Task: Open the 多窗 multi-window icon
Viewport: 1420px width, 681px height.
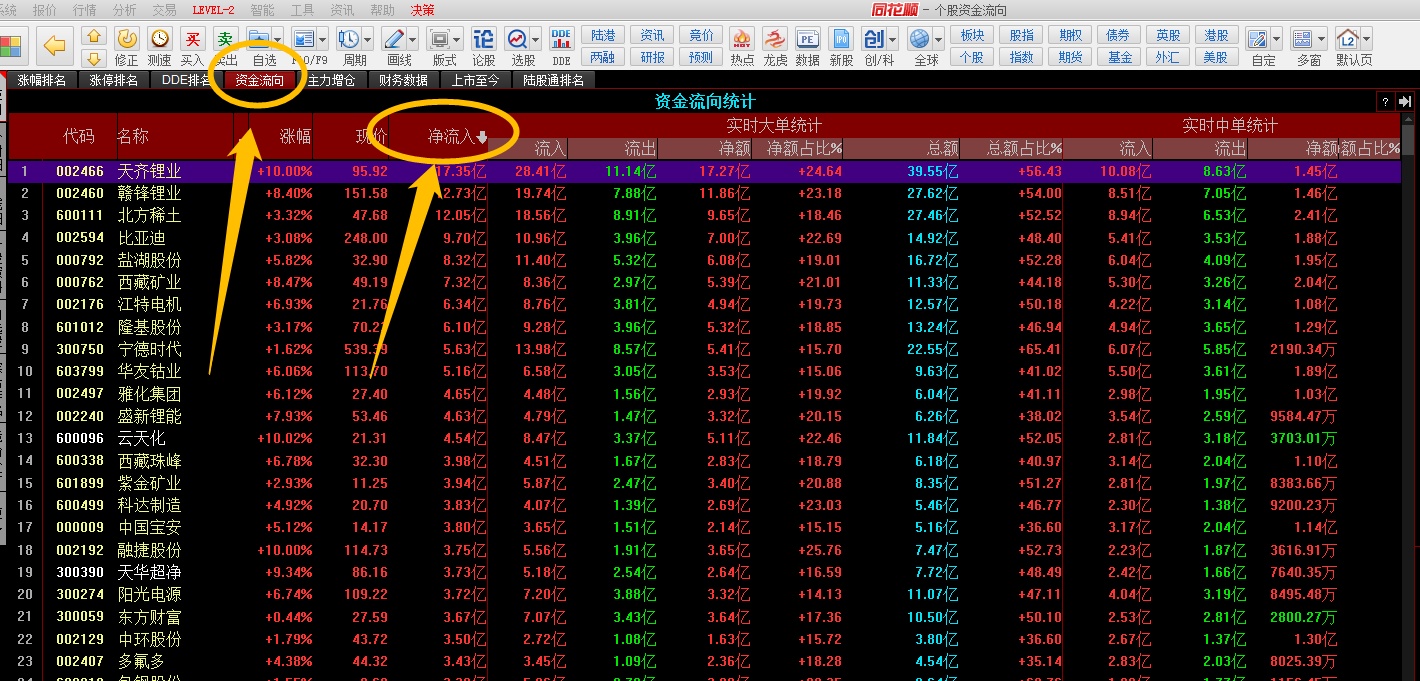Action: [1302, 38]
